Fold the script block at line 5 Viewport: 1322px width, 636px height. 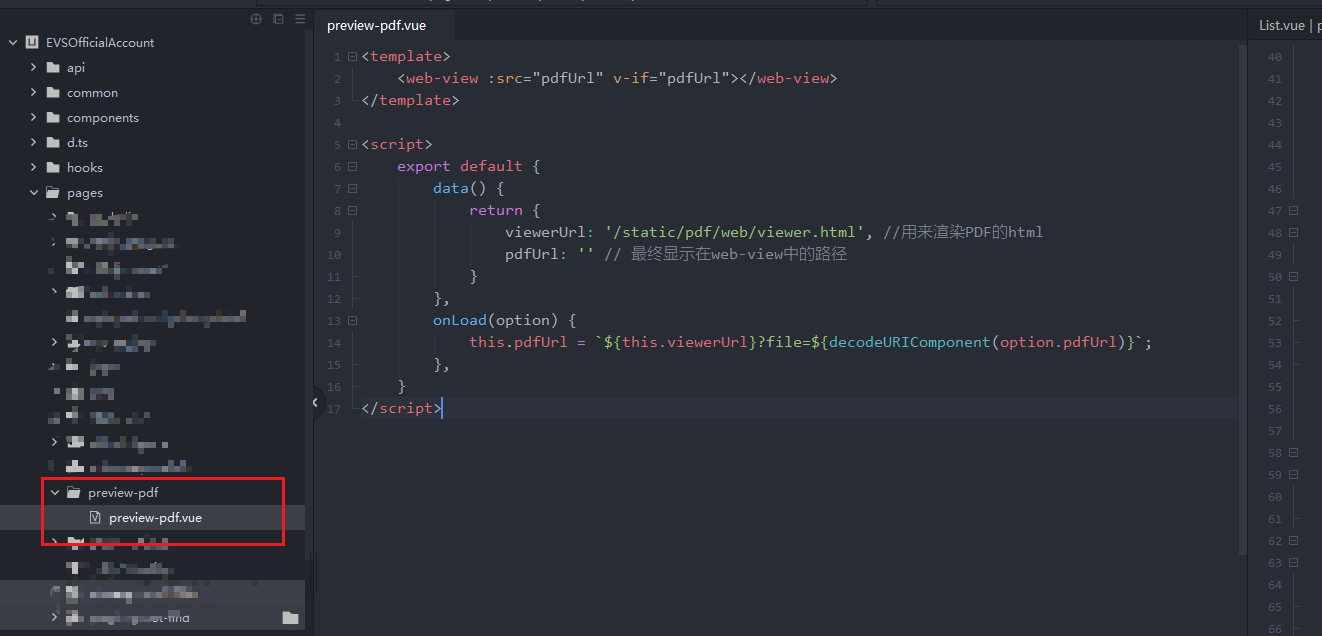[352, 145]
